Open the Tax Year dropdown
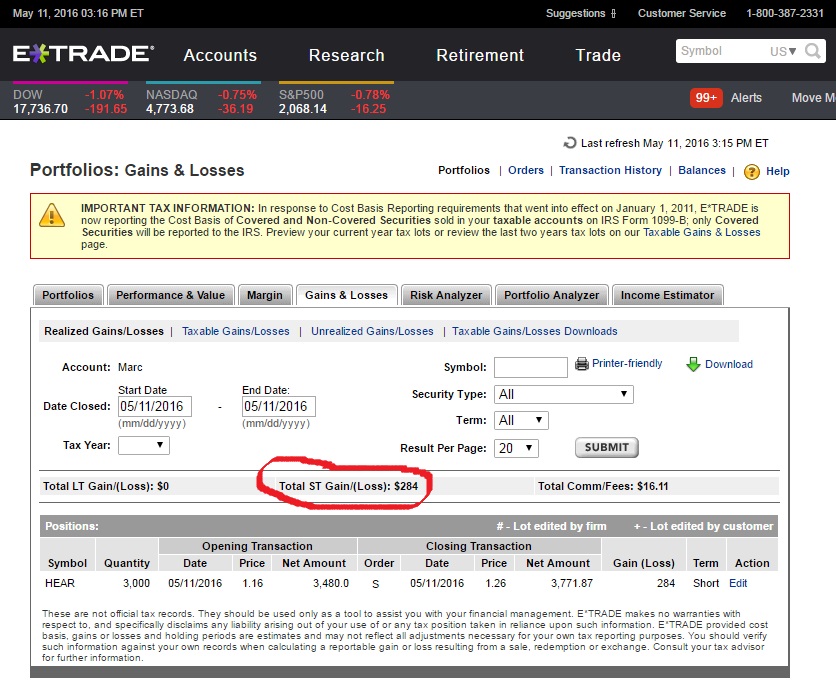The width and height of the screenshot is (836, 682). point(143,445)
